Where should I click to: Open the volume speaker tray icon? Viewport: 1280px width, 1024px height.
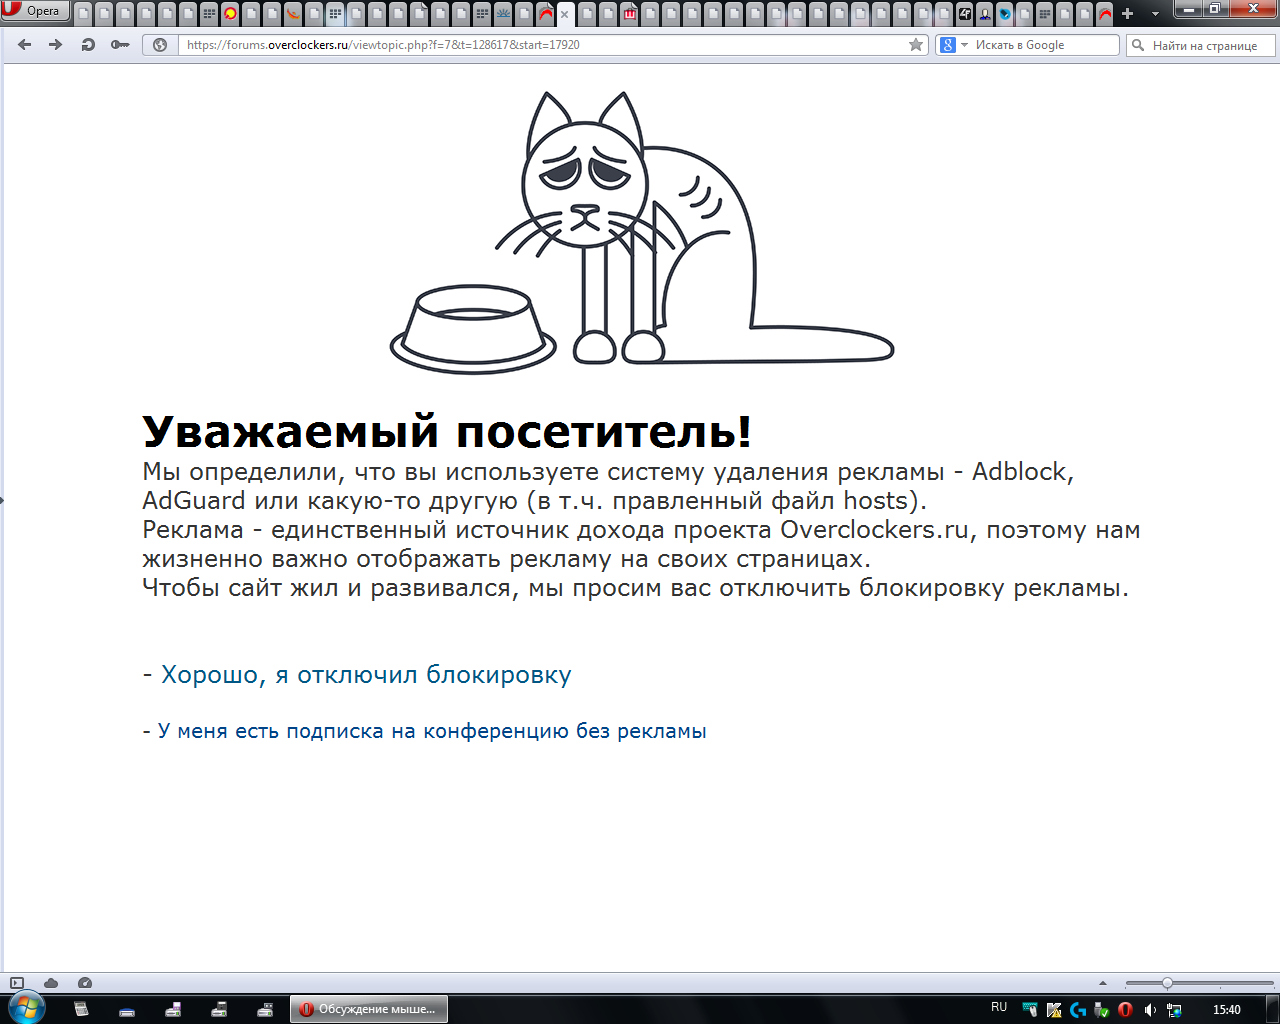coord(1150,1010)
